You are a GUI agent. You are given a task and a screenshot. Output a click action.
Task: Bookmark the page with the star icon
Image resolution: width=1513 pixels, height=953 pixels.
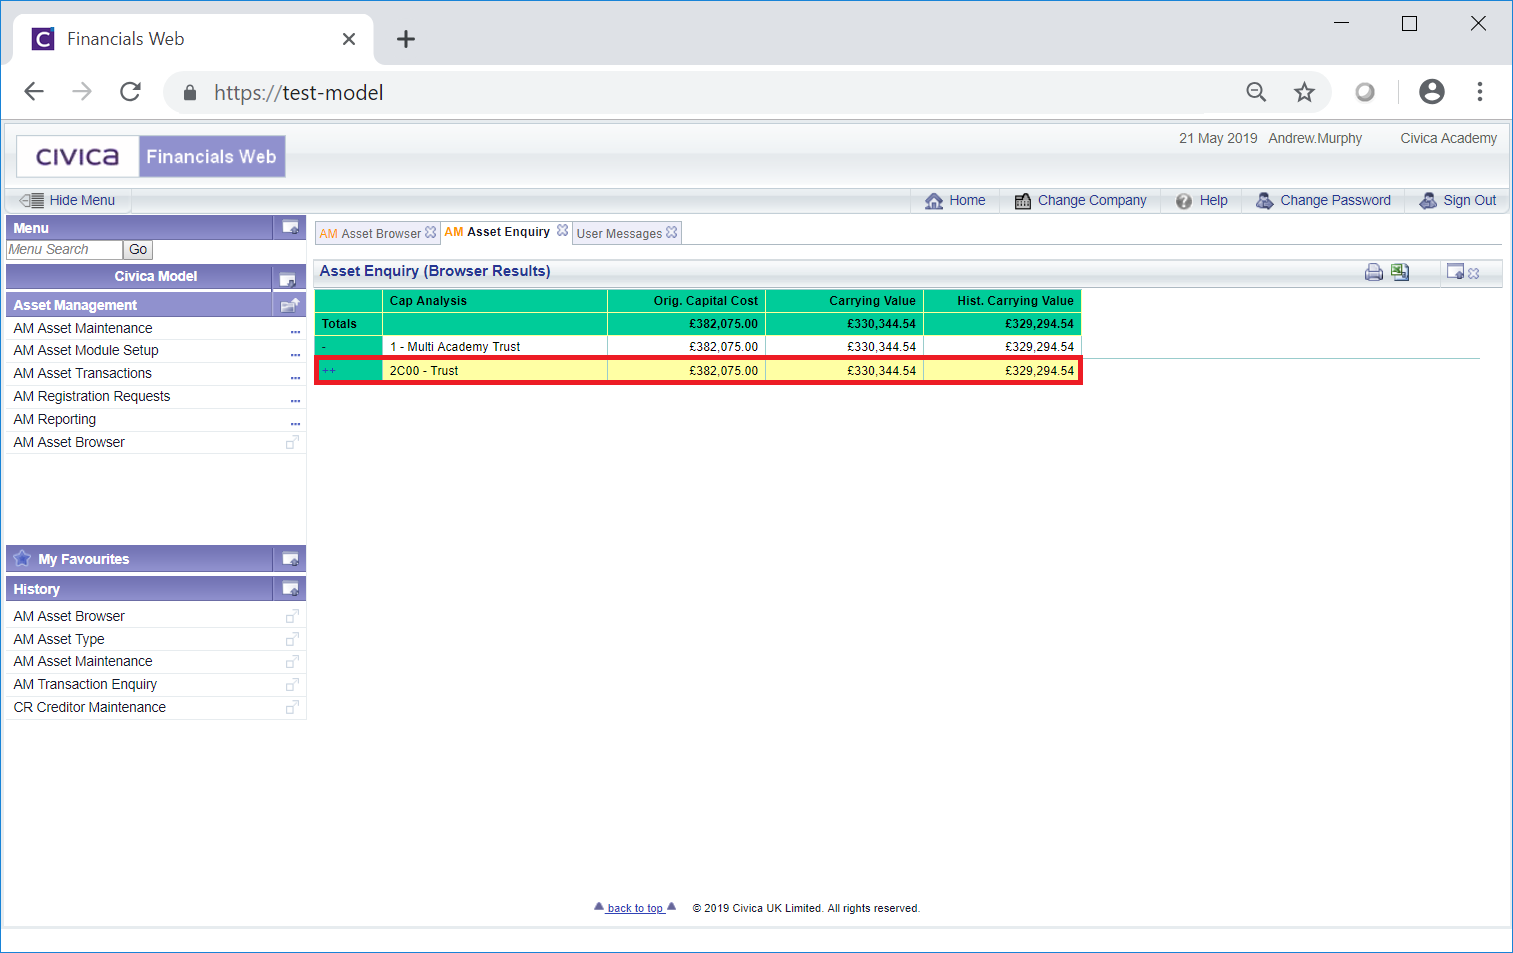tap(1304, 92)
